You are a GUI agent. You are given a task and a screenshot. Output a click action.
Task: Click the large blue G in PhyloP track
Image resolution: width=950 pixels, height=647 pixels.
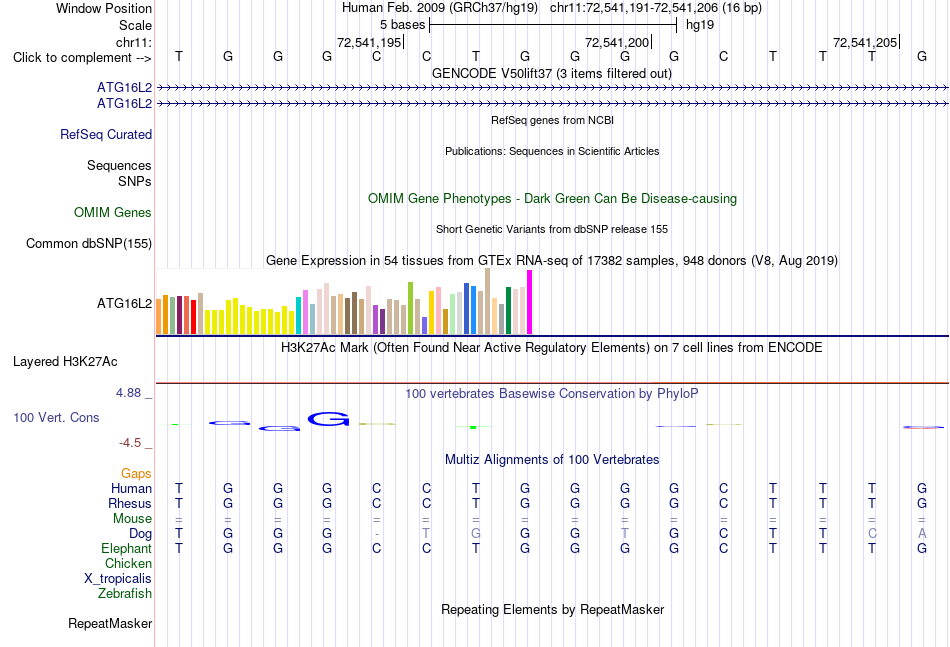[x=328, y=418]
